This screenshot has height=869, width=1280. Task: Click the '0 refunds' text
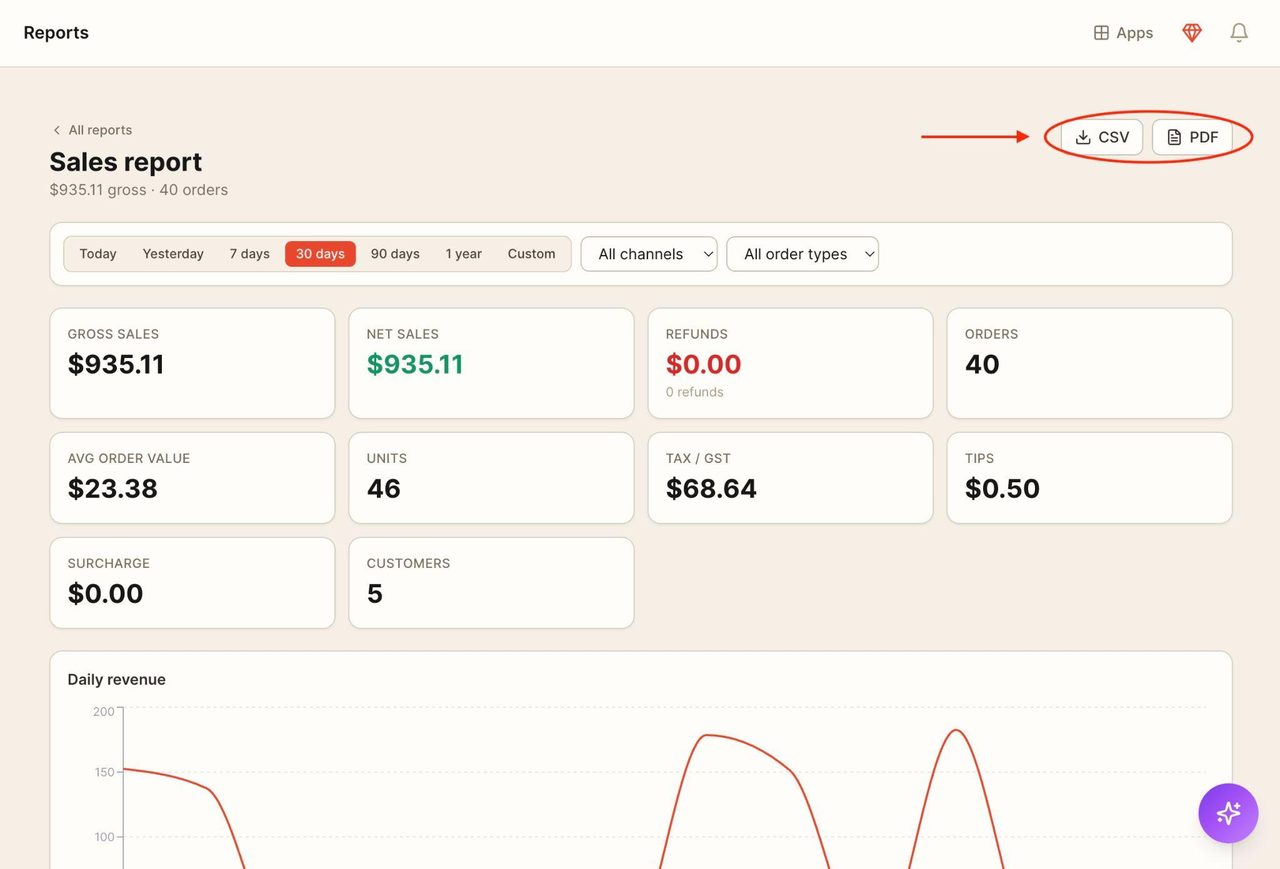coord(695,392)
